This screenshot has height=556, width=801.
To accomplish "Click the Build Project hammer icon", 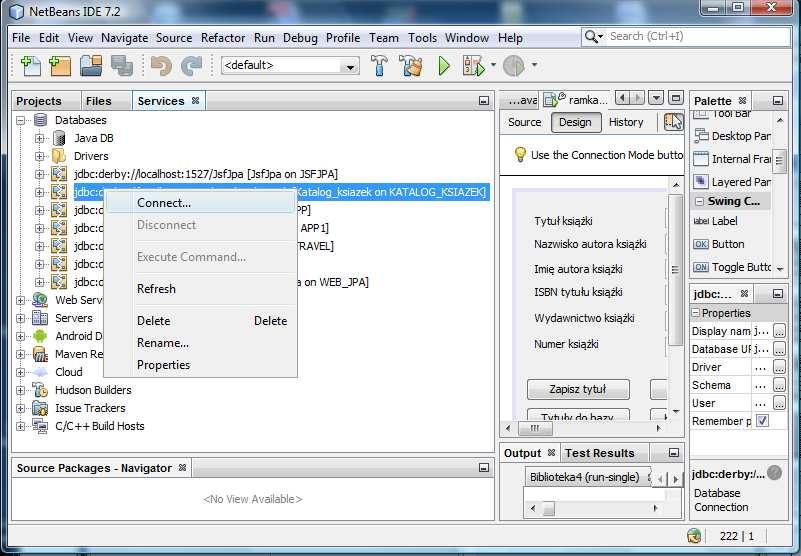I will pos(379,65).
